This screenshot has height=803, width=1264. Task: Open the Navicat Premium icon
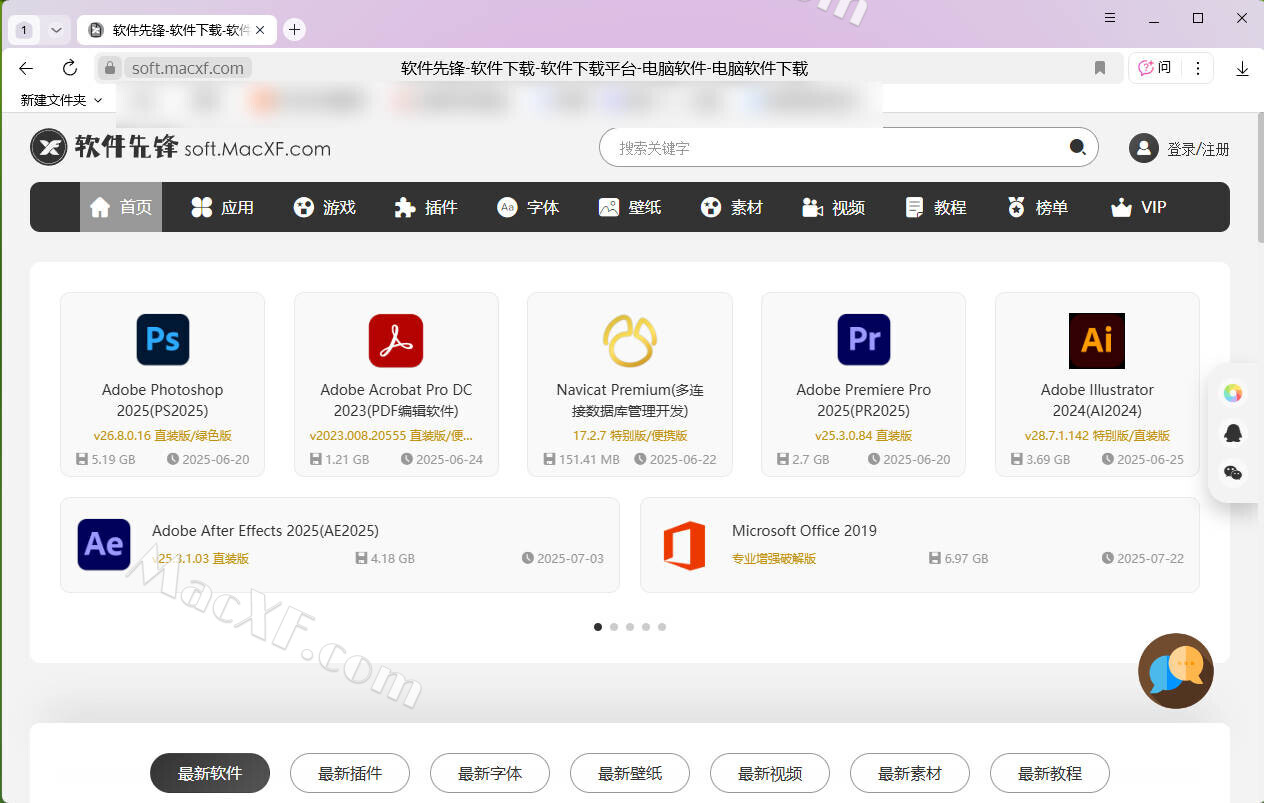point(630,340)
